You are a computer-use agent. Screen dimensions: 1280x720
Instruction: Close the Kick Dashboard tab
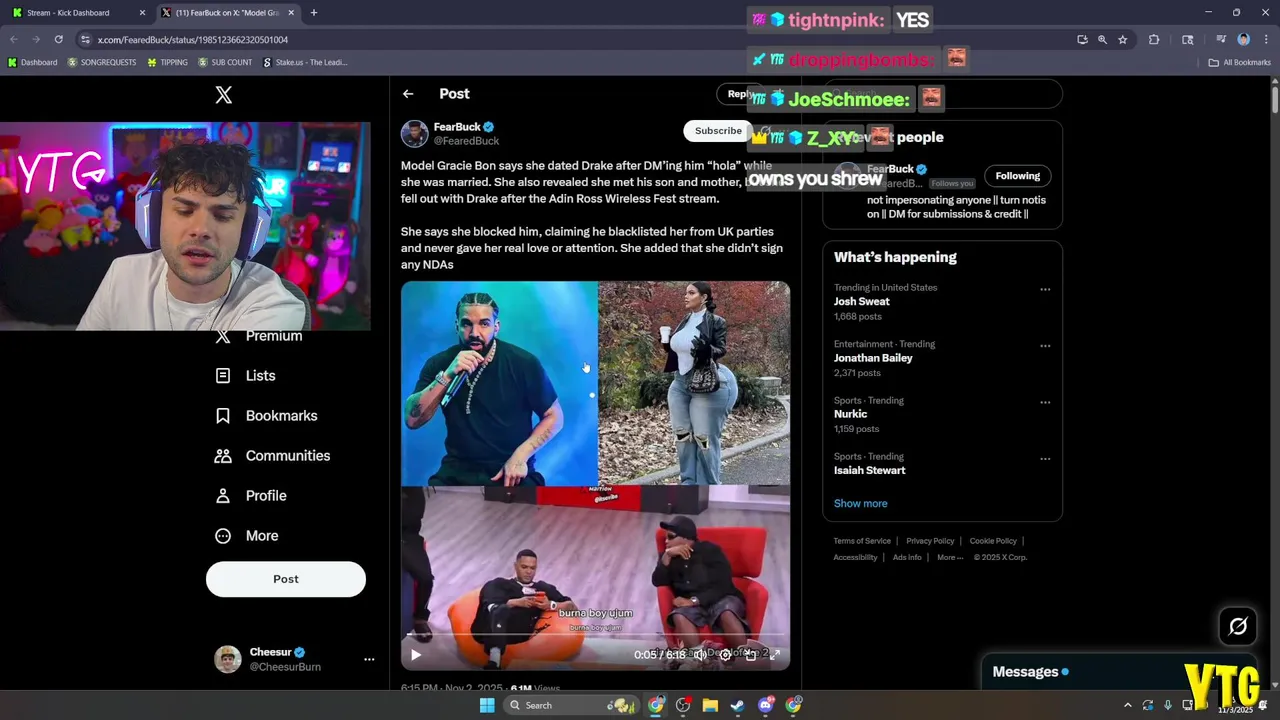[141, 13]
